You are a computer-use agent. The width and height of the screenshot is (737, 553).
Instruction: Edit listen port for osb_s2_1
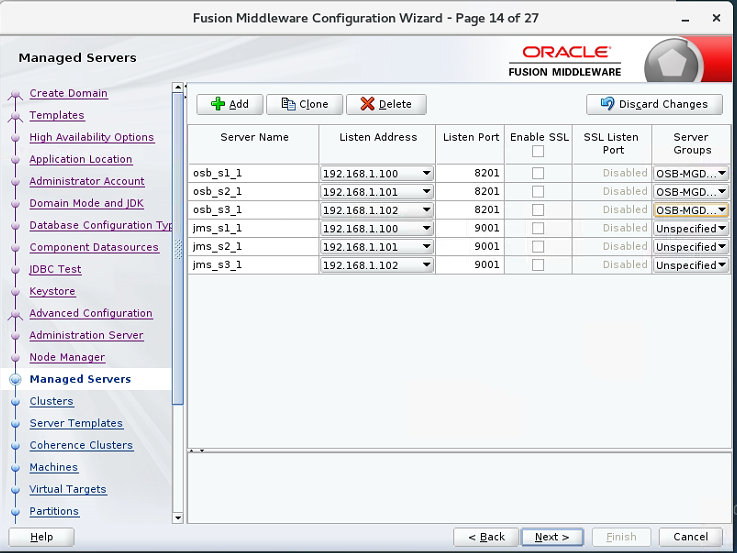[x=470, y=192]
